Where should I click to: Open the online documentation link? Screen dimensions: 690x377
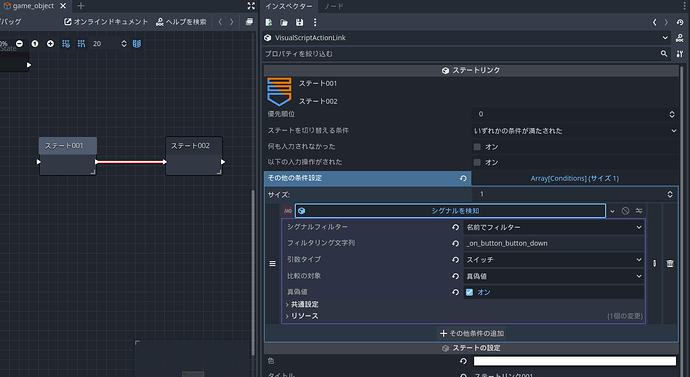click(106, 22)
